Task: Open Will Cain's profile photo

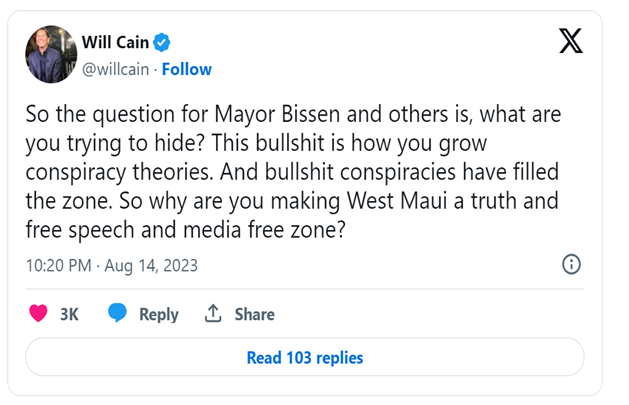Action: click(49, 54)
